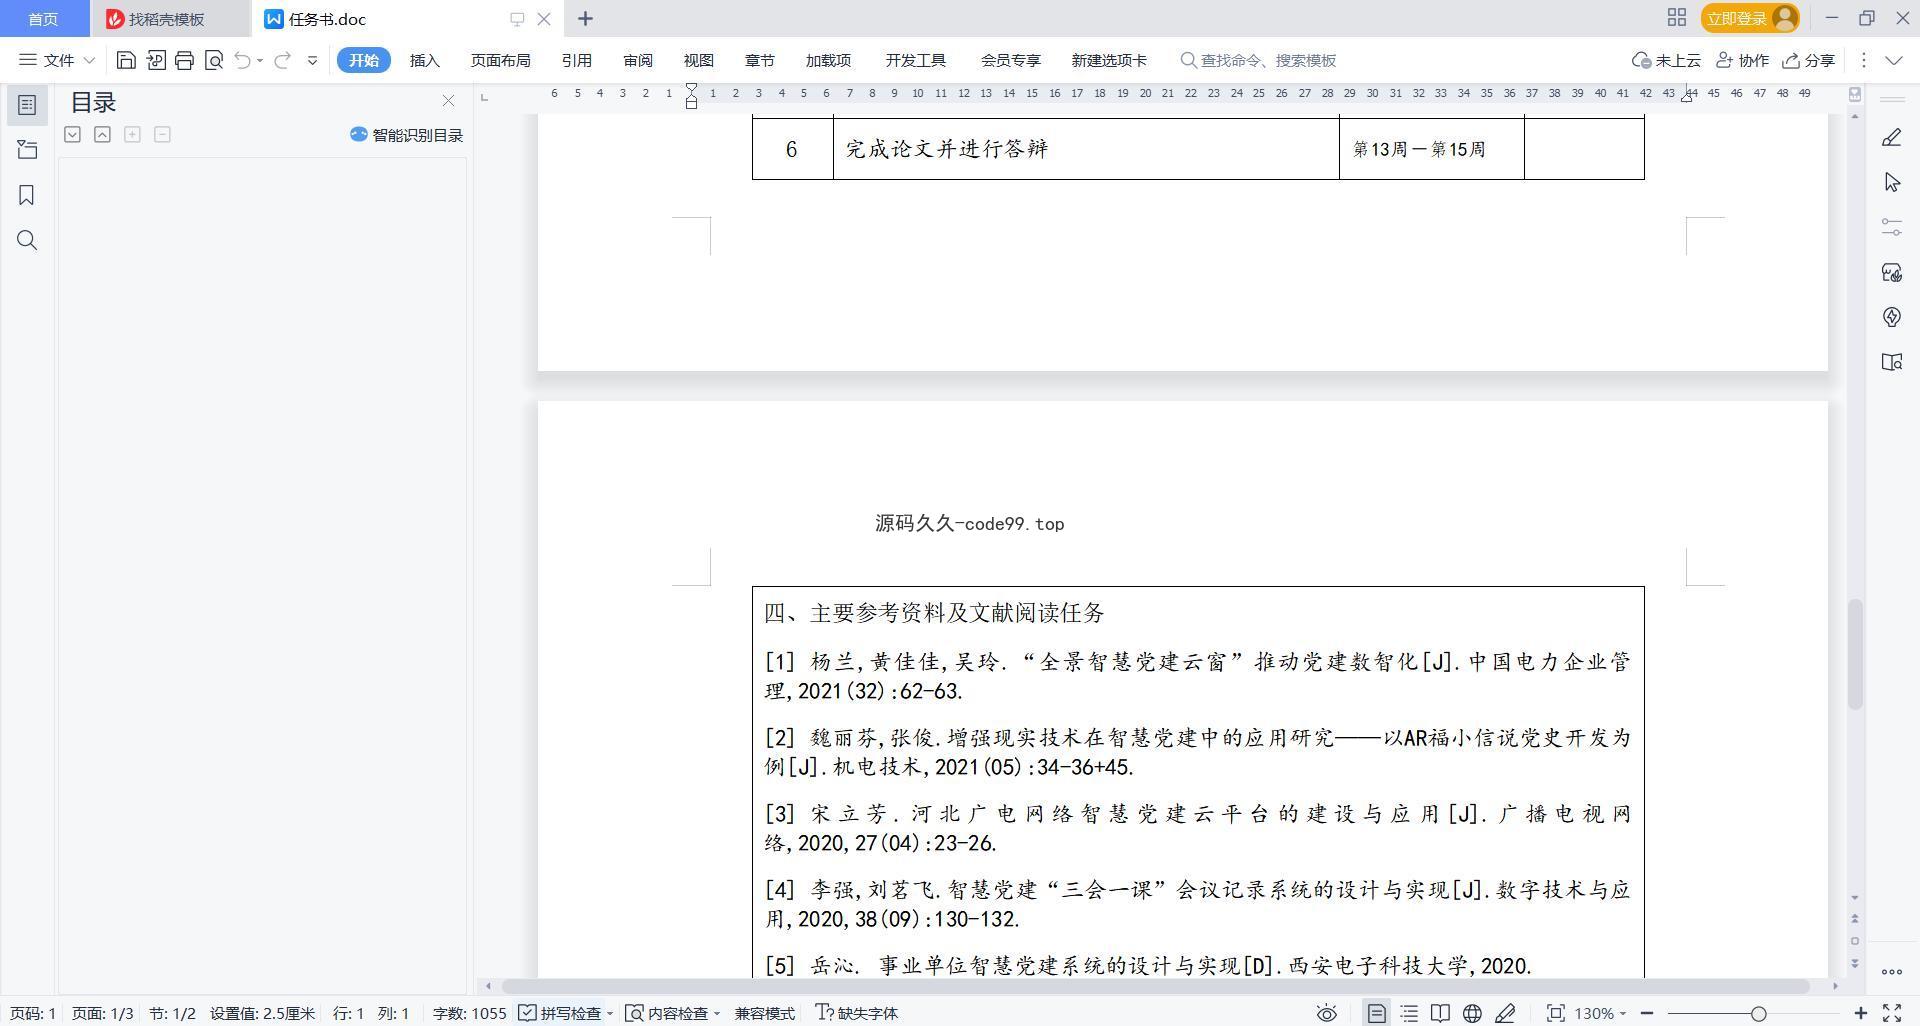
Task: Select 页面布局 ribbon tab
Action: tap(500, 60)
